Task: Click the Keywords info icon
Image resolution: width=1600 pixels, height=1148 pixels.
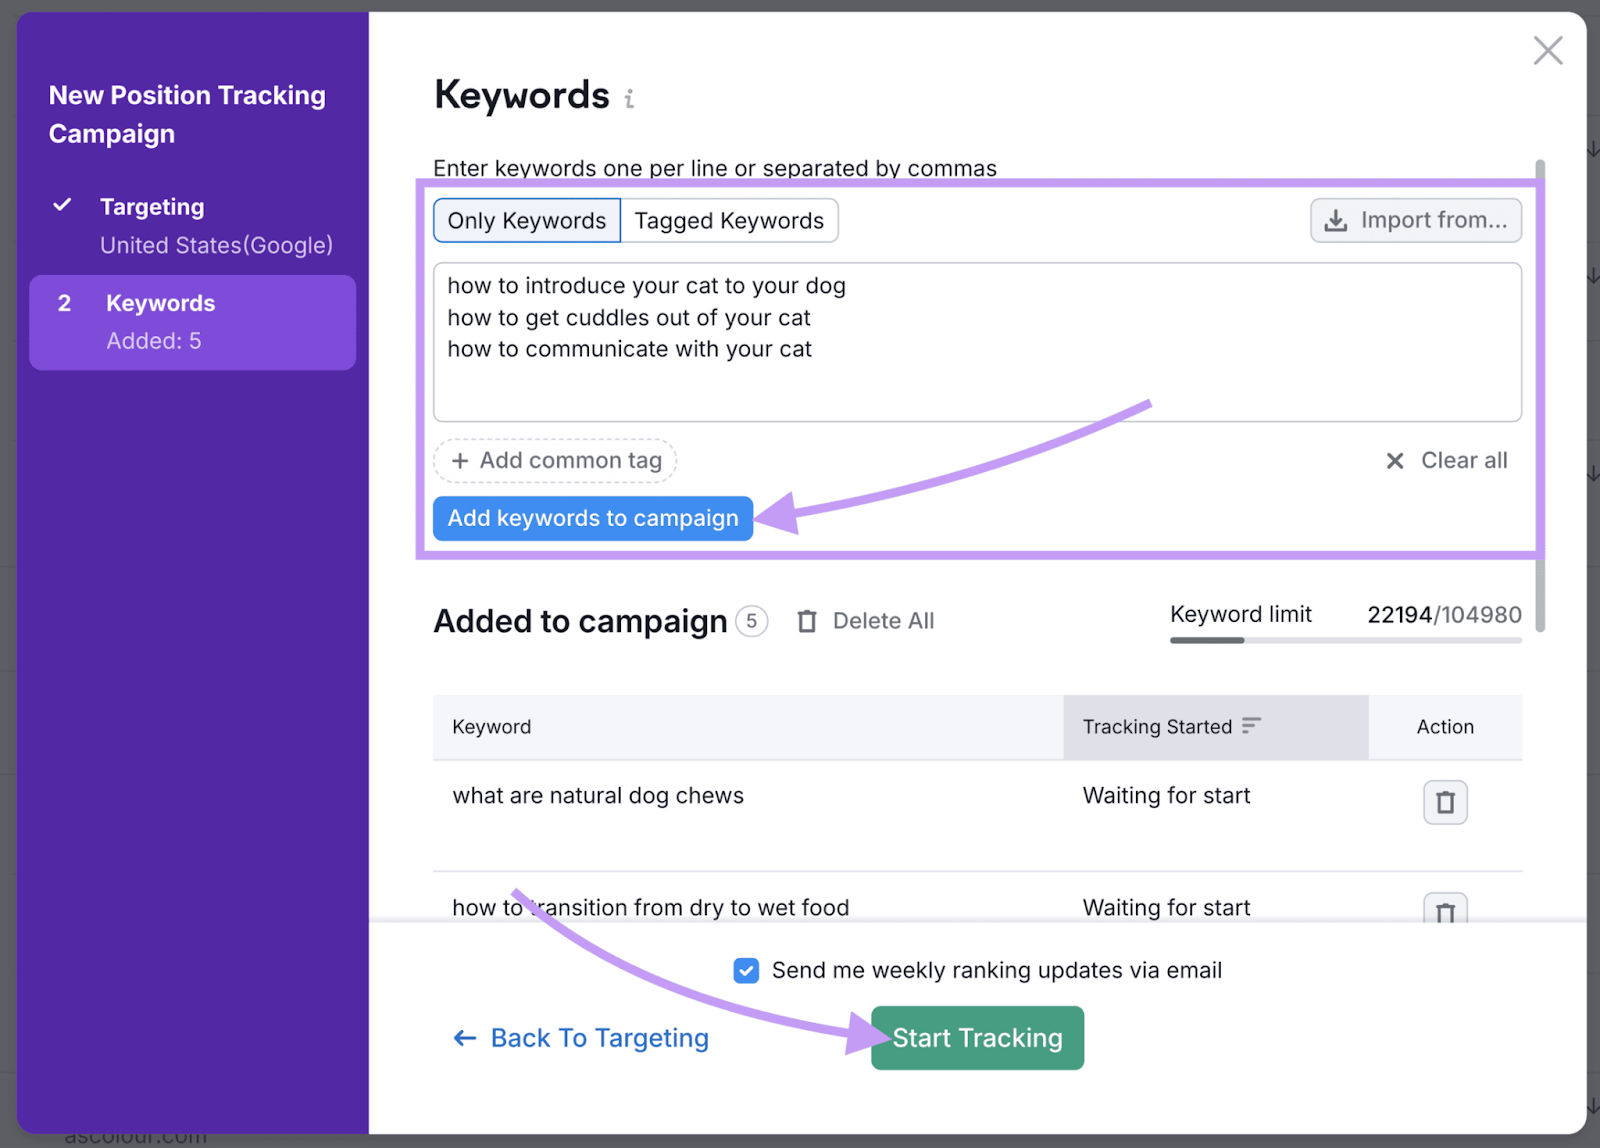Action: coord(629,99)
